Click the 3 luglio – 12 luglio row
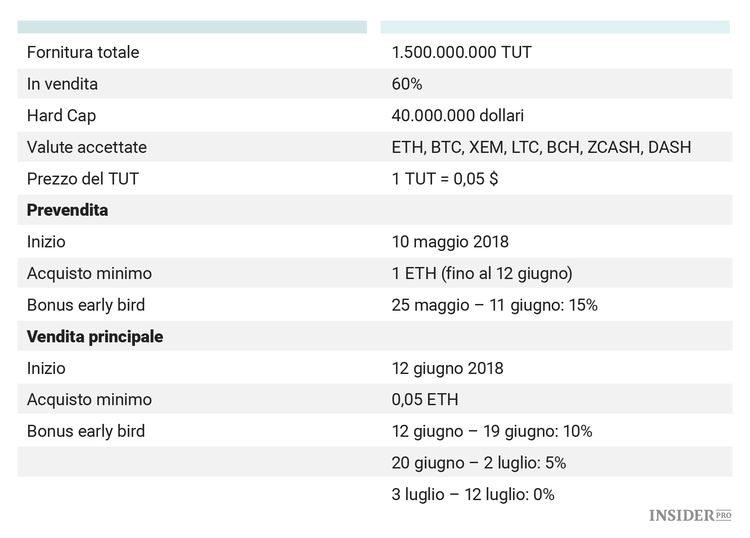This screenshot has width=750, height=538. tap(473, 494)
